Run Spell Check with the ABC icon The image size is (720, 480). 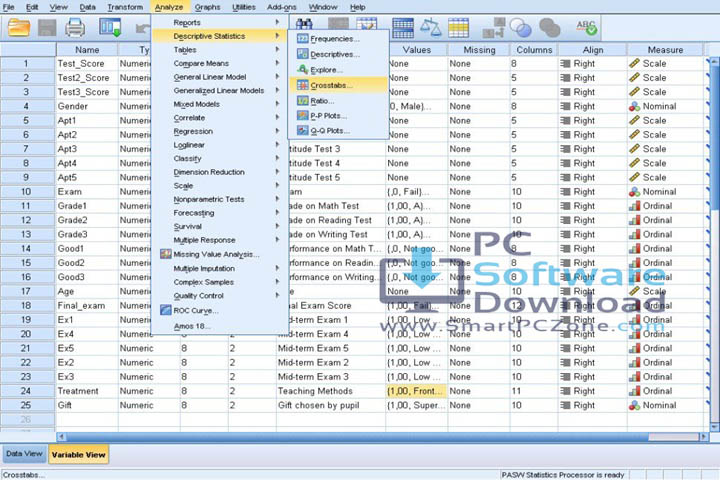pos(587,28)
